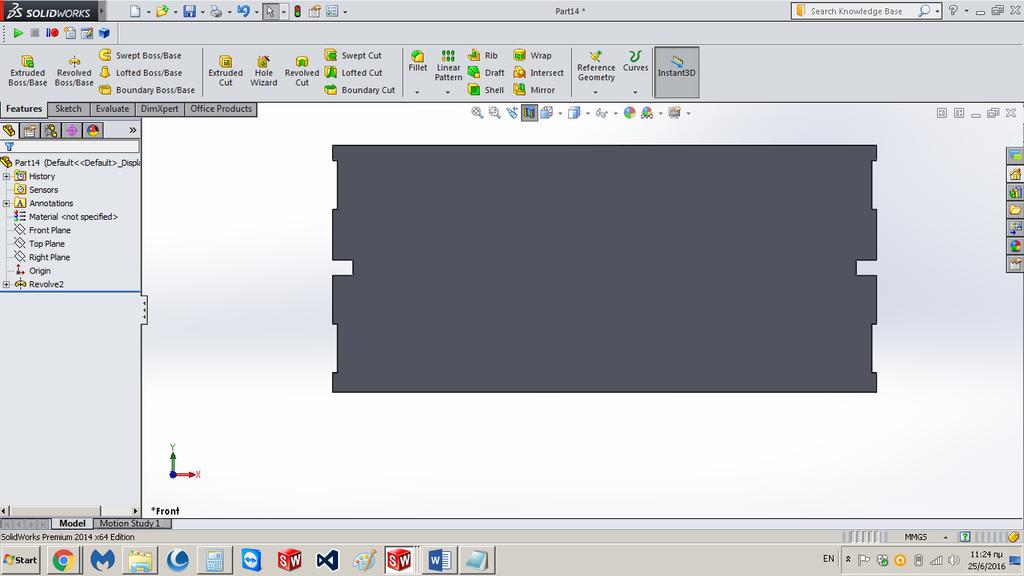Viewport: 1024px width, 576px height.
Task: Run the macro with Play button
Action: click(x=18, y=33)
